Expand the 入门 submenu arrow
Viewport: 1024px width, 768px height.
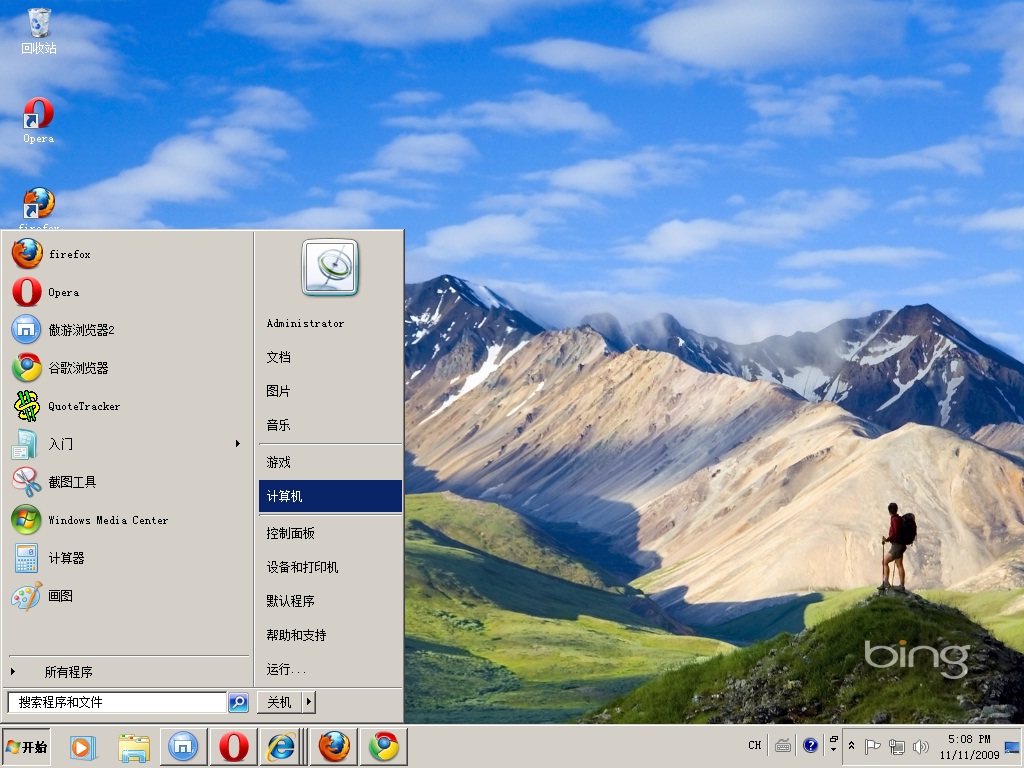coord(238,444)
